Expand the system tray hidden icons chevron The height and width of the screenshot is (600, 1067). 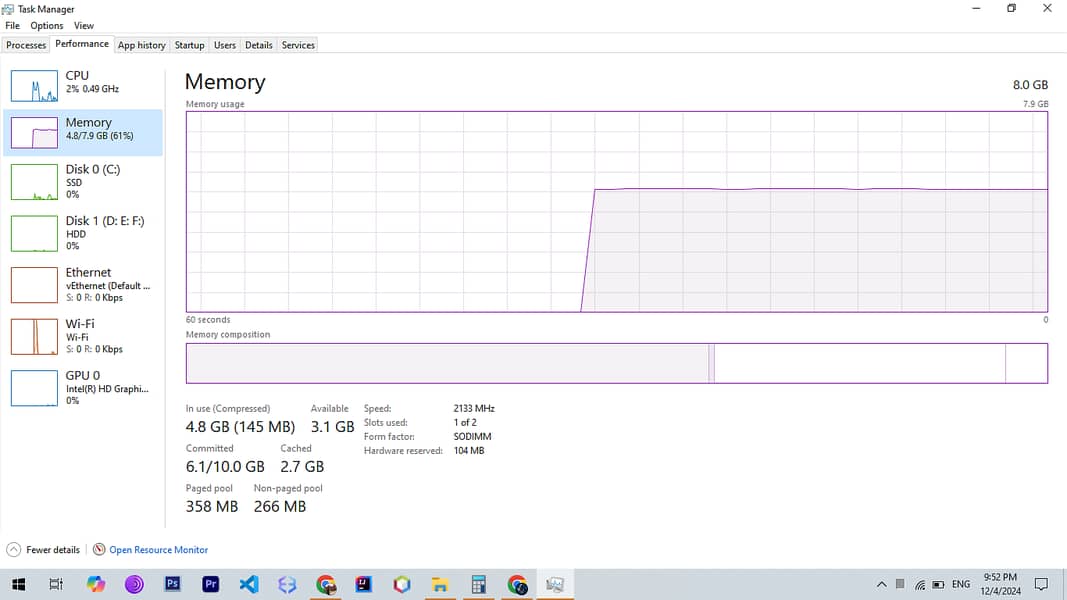click(x=881, y=584)
